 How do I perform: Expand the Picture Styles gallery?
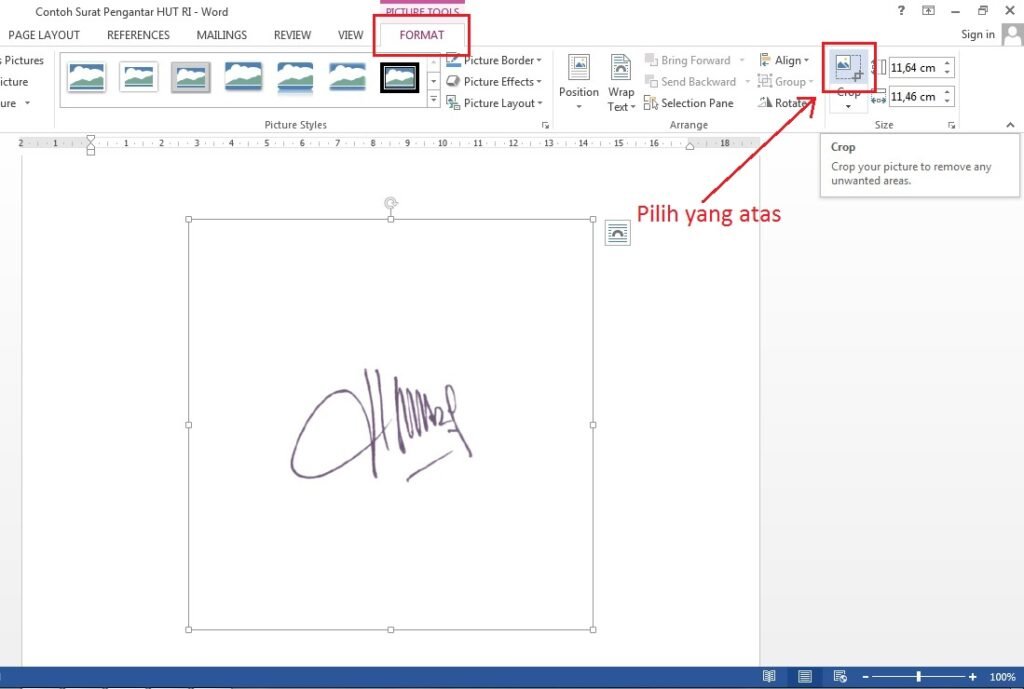(x=434, y=99)
